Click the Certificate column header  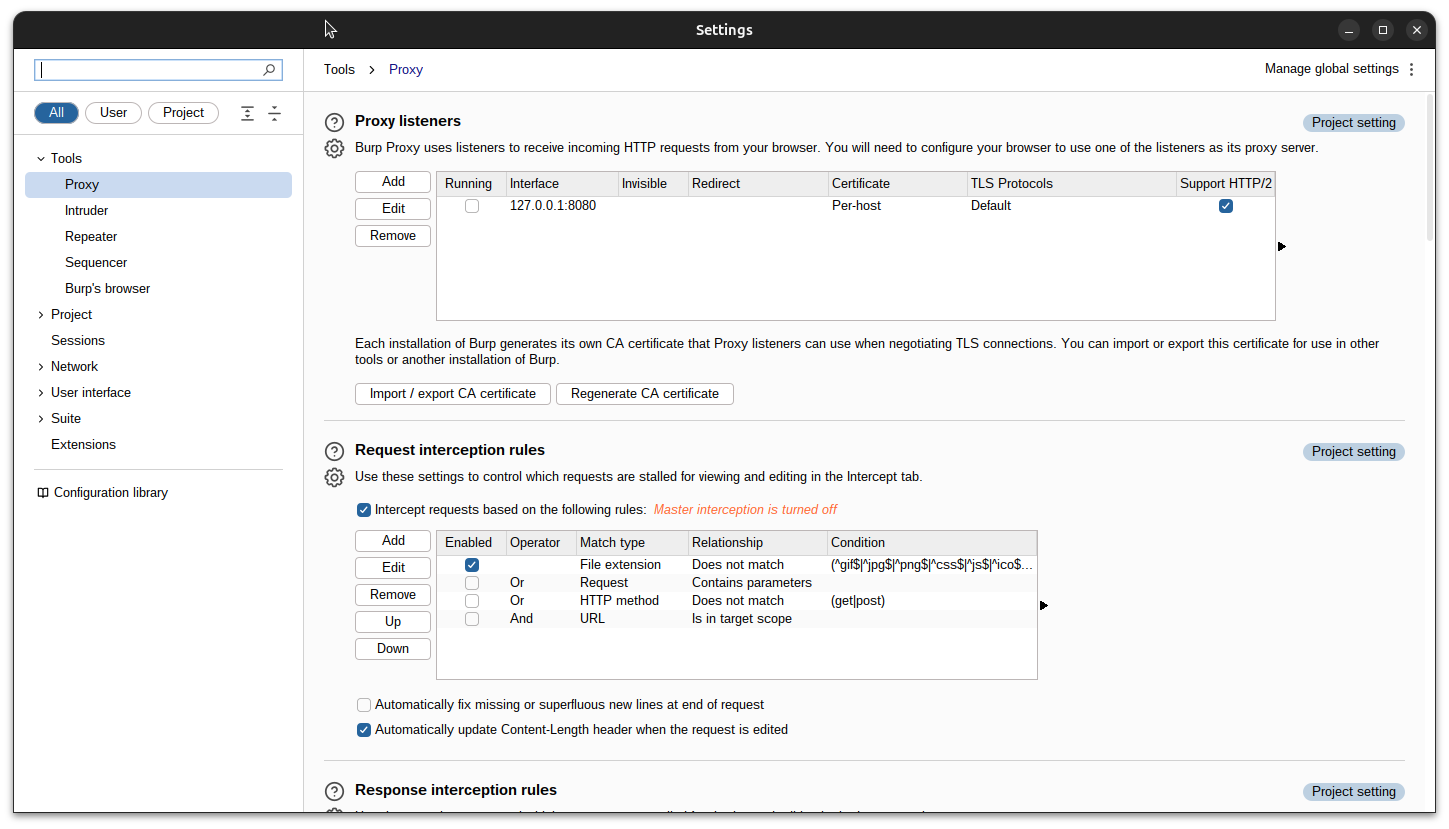898,184
